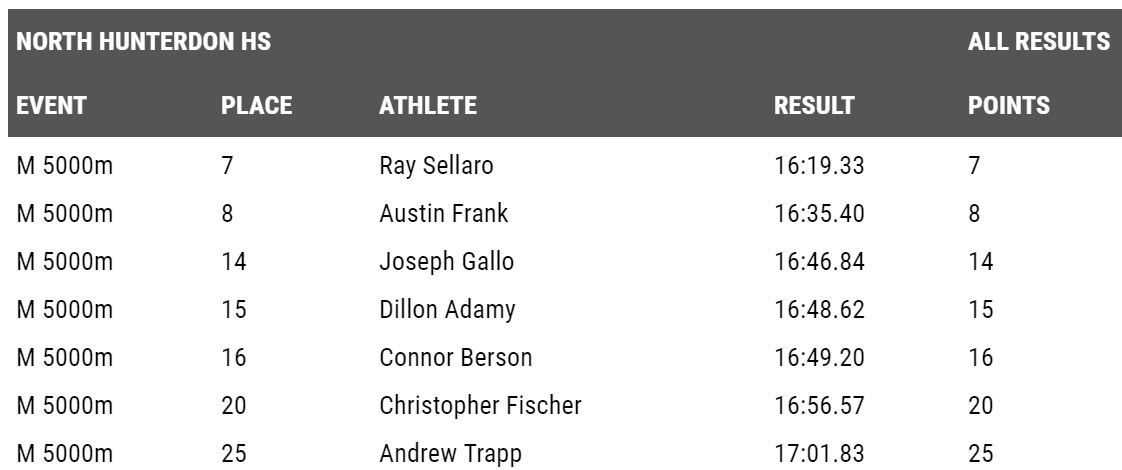Click the POINTS column header

pos(1008,106)
